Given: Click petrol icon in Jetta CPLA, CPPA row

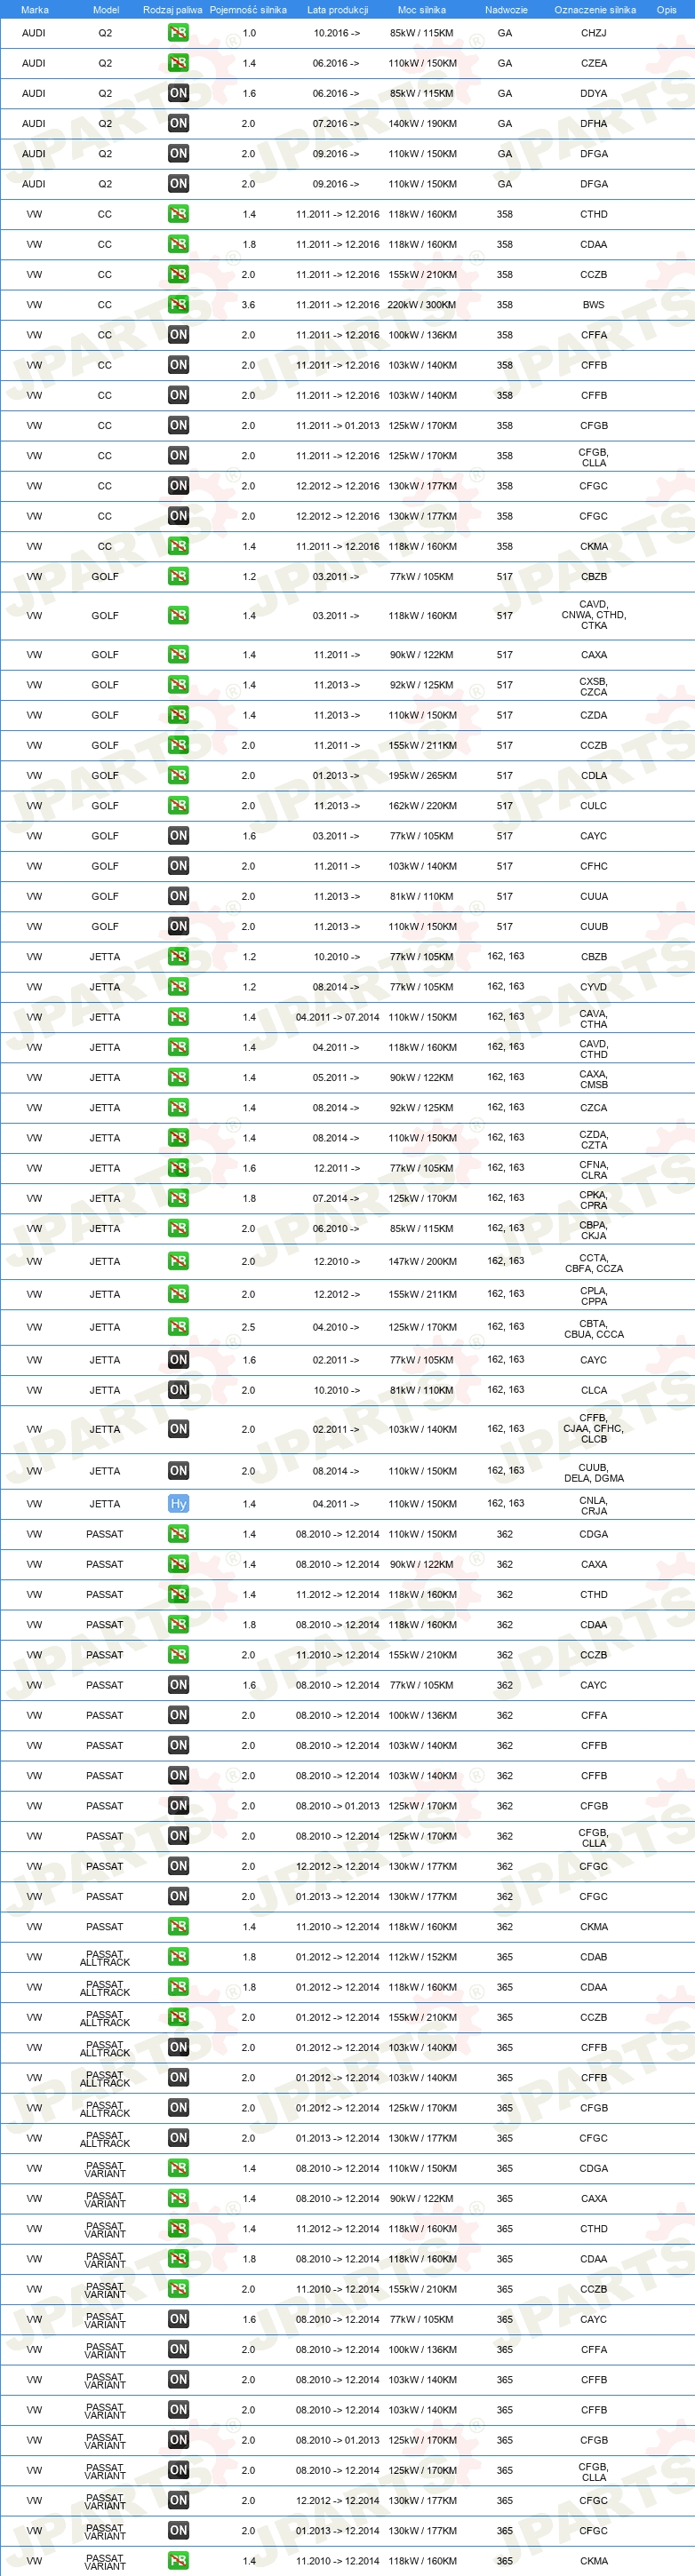Looking at the screenshot, I should (x=178, y=1294).
